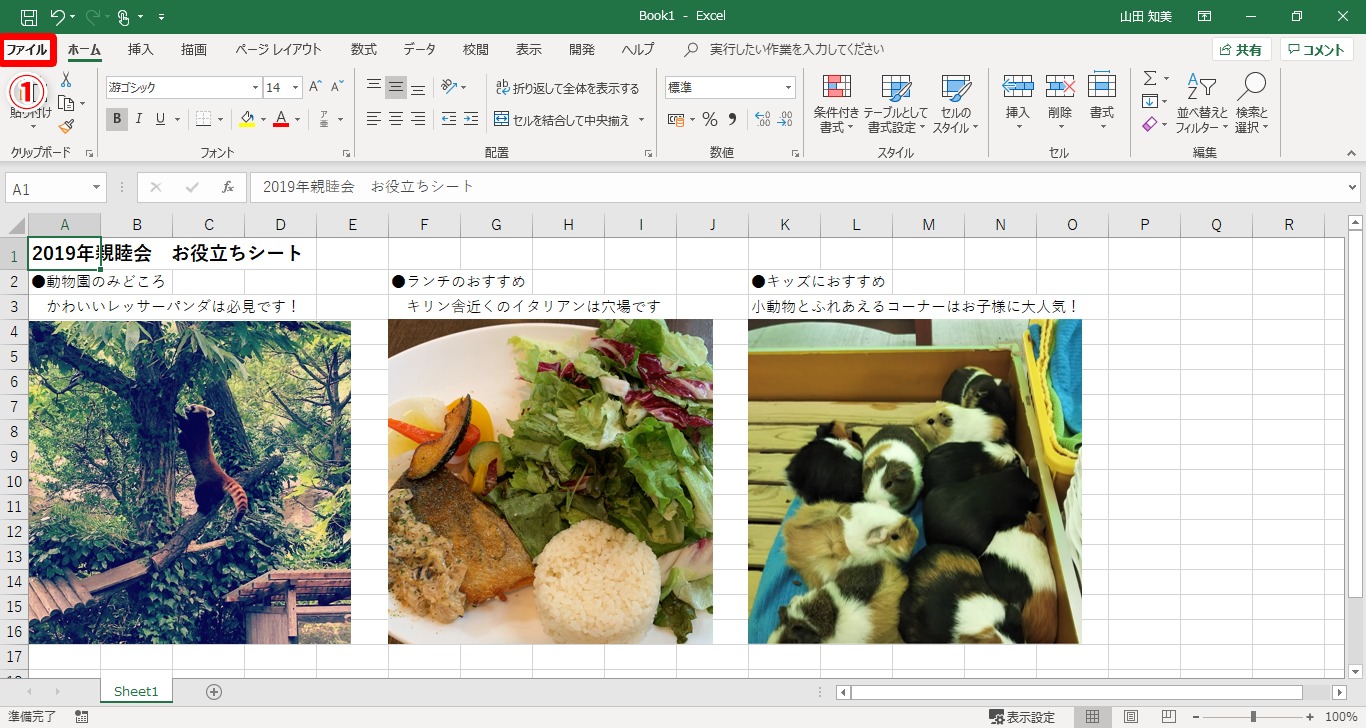Click the insert function fx button
This screenshot has width=1366, height=728.
point(228,187)
